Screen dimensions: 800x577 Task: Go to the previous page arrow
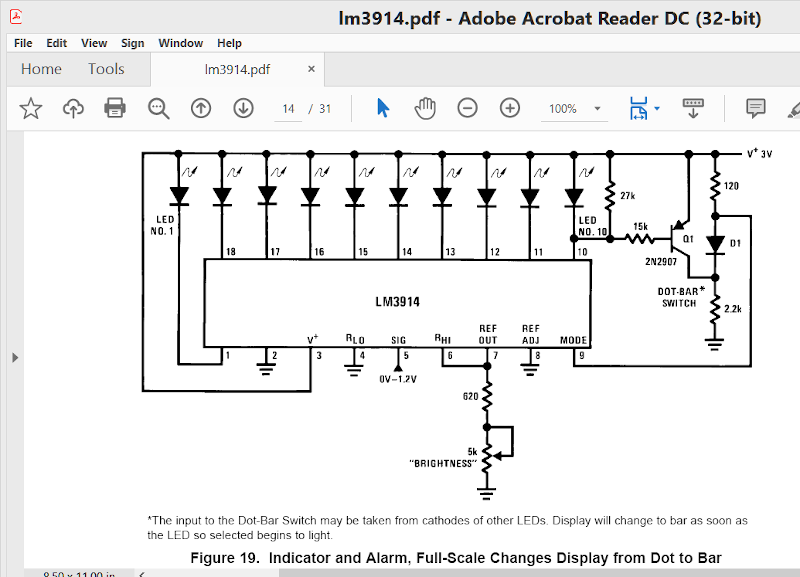pos(201,109)
